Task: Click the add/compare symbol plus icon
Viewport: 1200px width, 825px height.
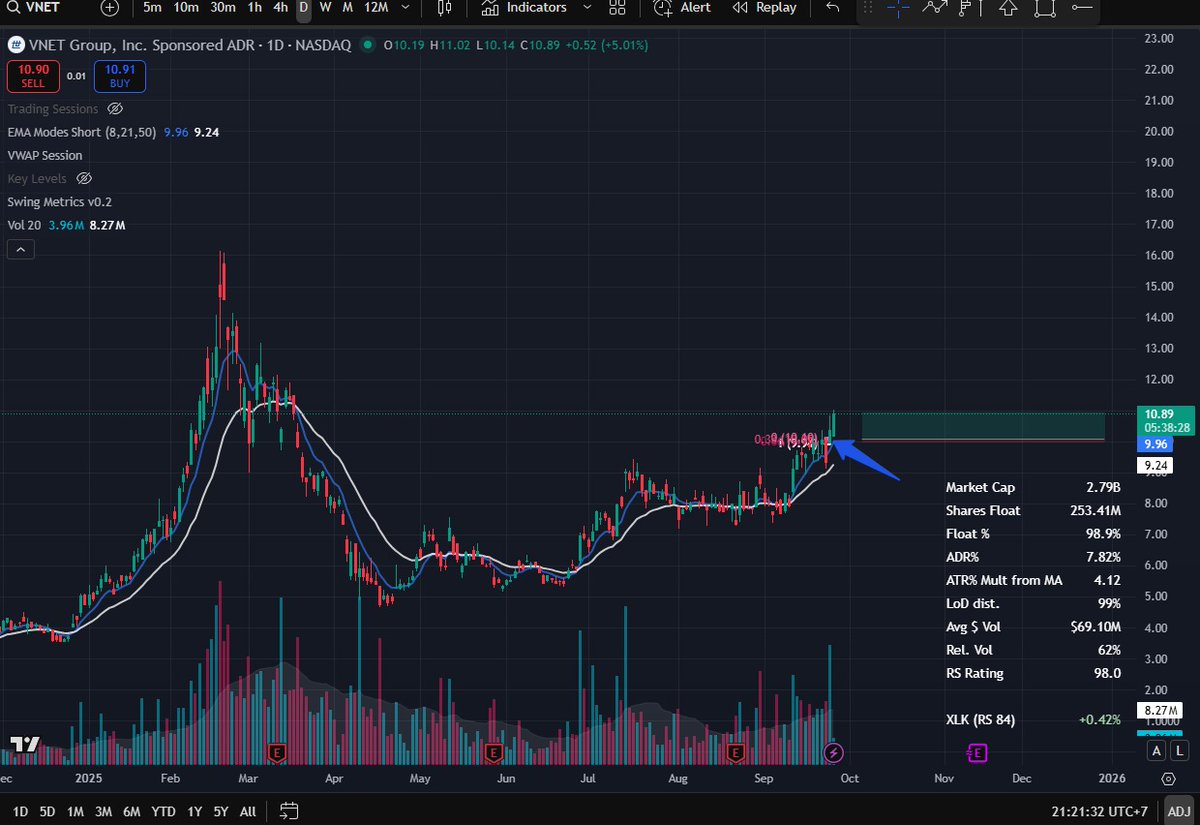Action: 110,7
